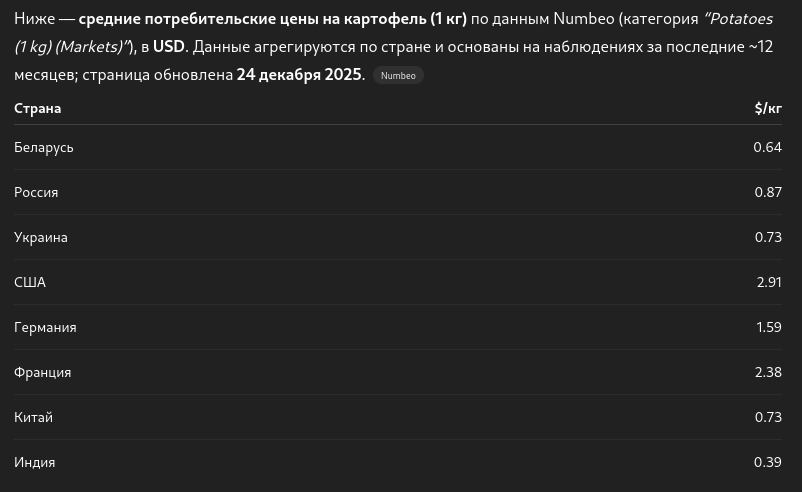Select the США country cell
The image size is (802, 492).
(30, 282)
